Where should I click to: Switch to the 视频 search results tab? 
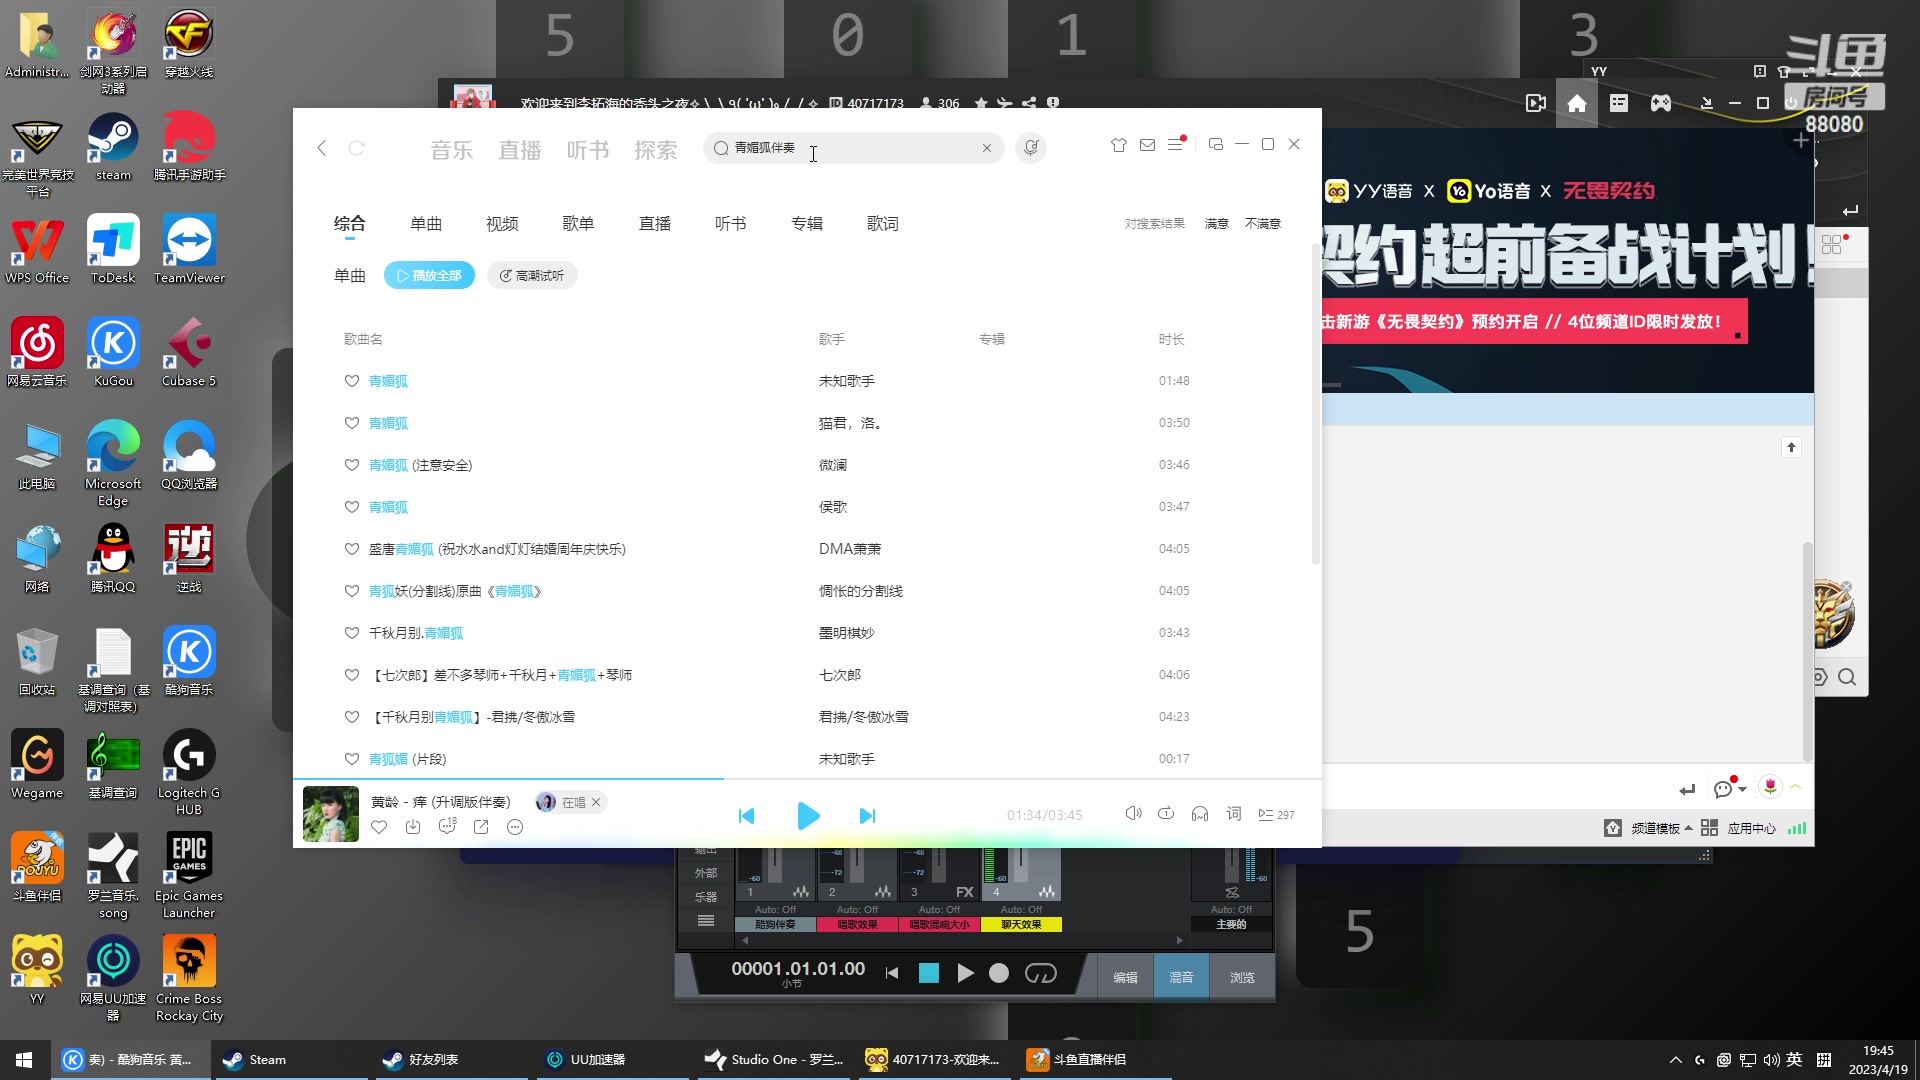[x=501, y=223]
